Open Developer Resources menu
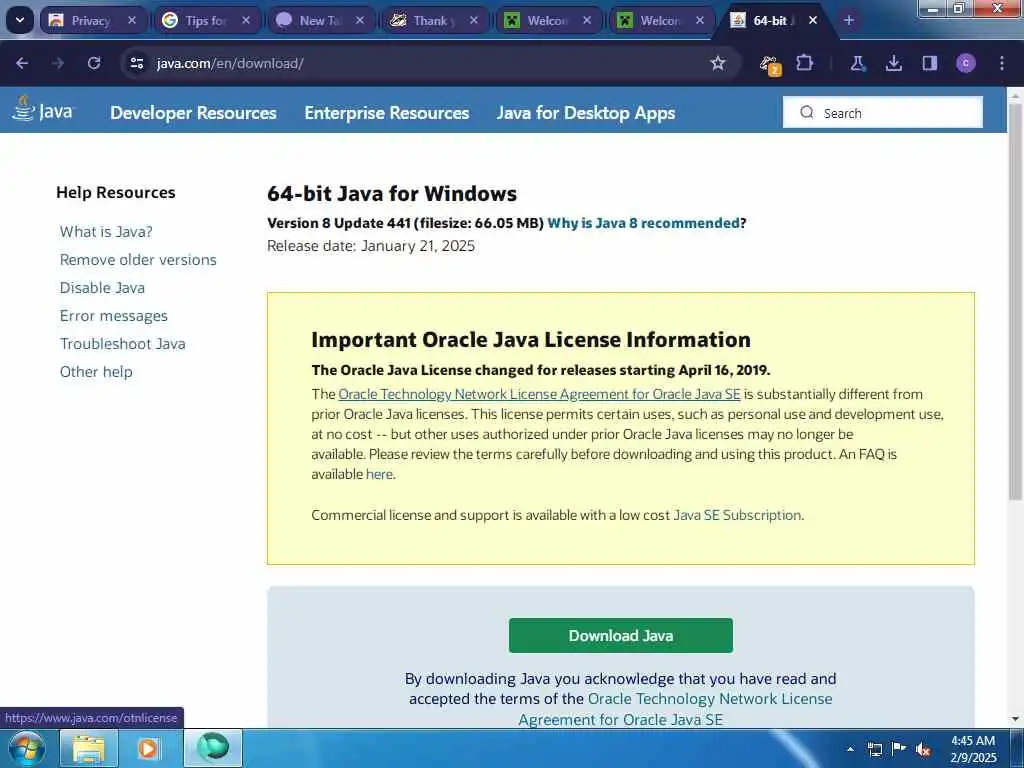The image size is (1024, 768). pyautogui.click(x=193, y=113)
